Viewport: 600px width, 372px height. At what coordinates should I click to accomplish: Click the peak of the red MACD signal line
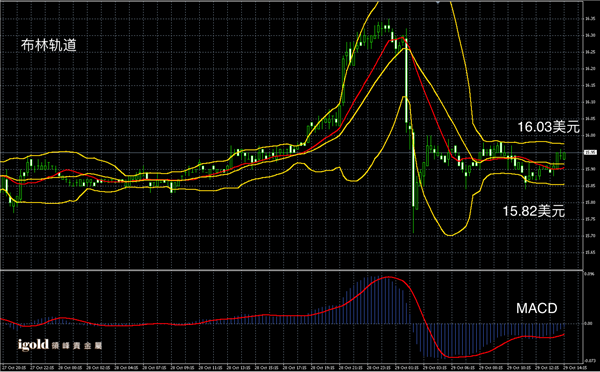coord(388,277)
